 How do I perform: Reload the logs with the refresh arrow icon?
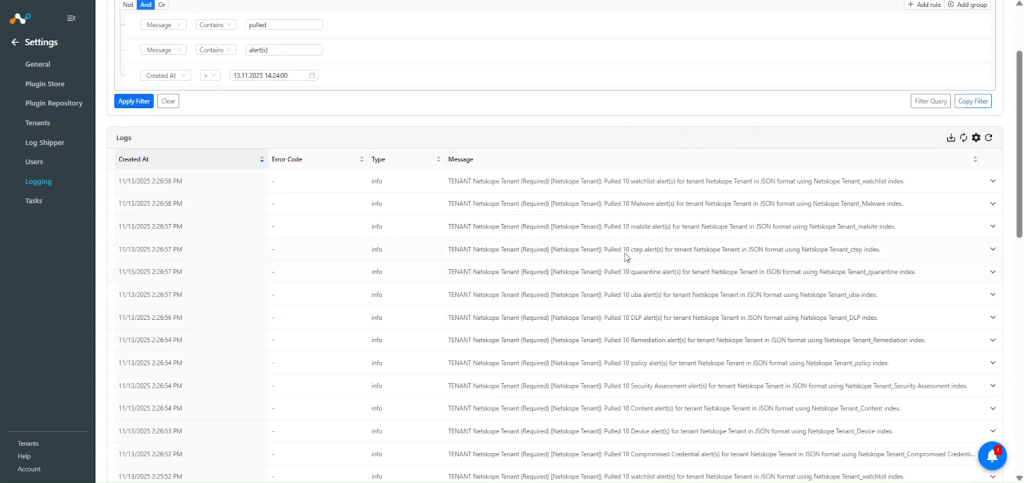pyautogui.click(x=989, y=138)
